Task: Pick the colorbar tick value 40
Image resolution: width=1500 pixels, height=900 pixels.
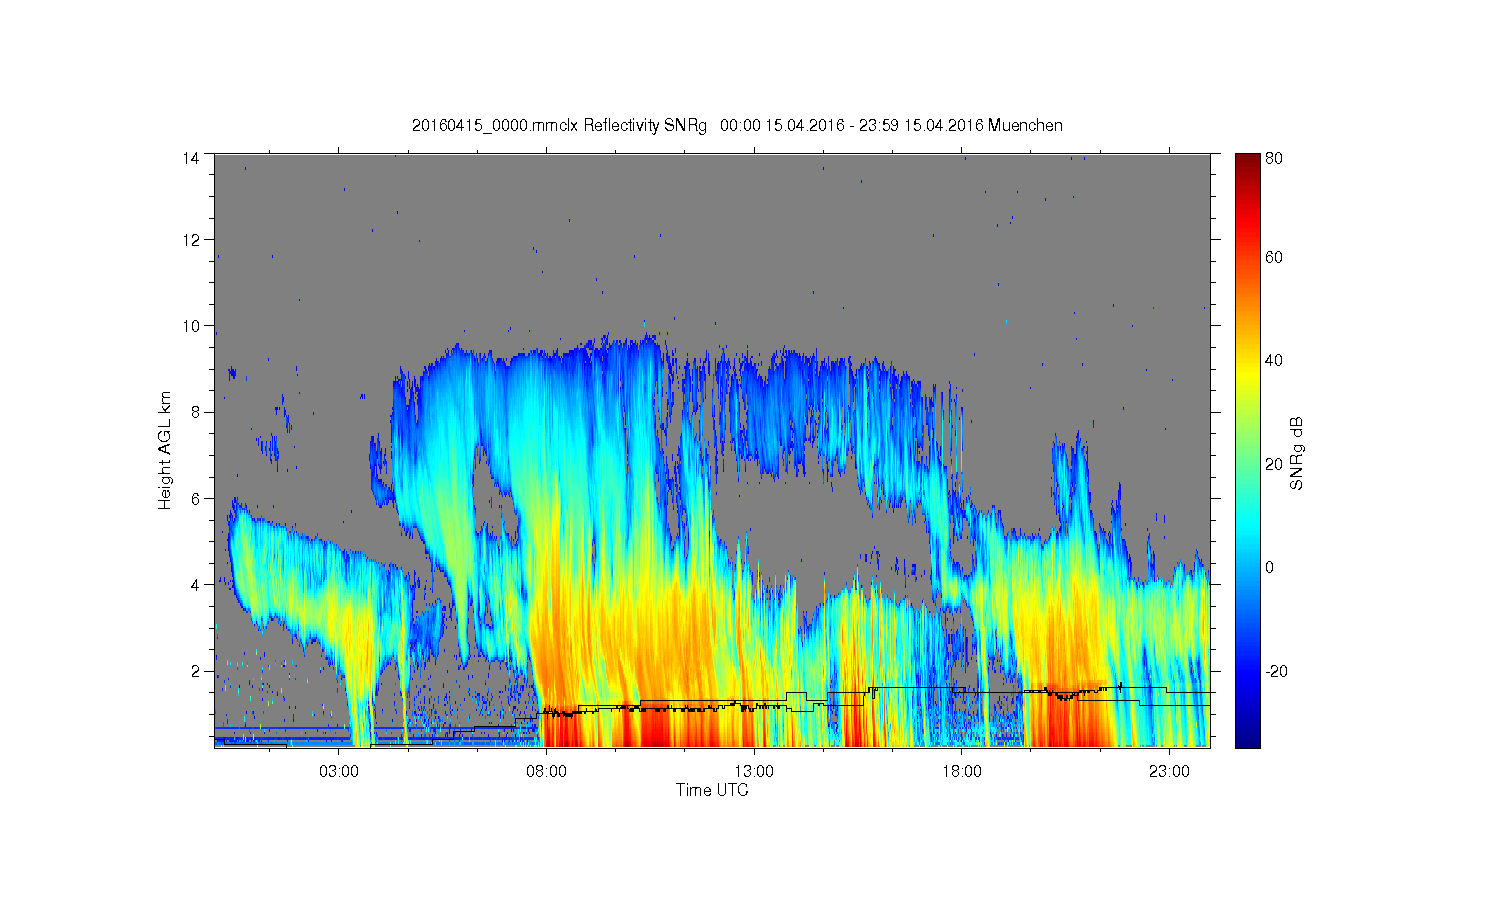Action: (x=1274, y=361)
